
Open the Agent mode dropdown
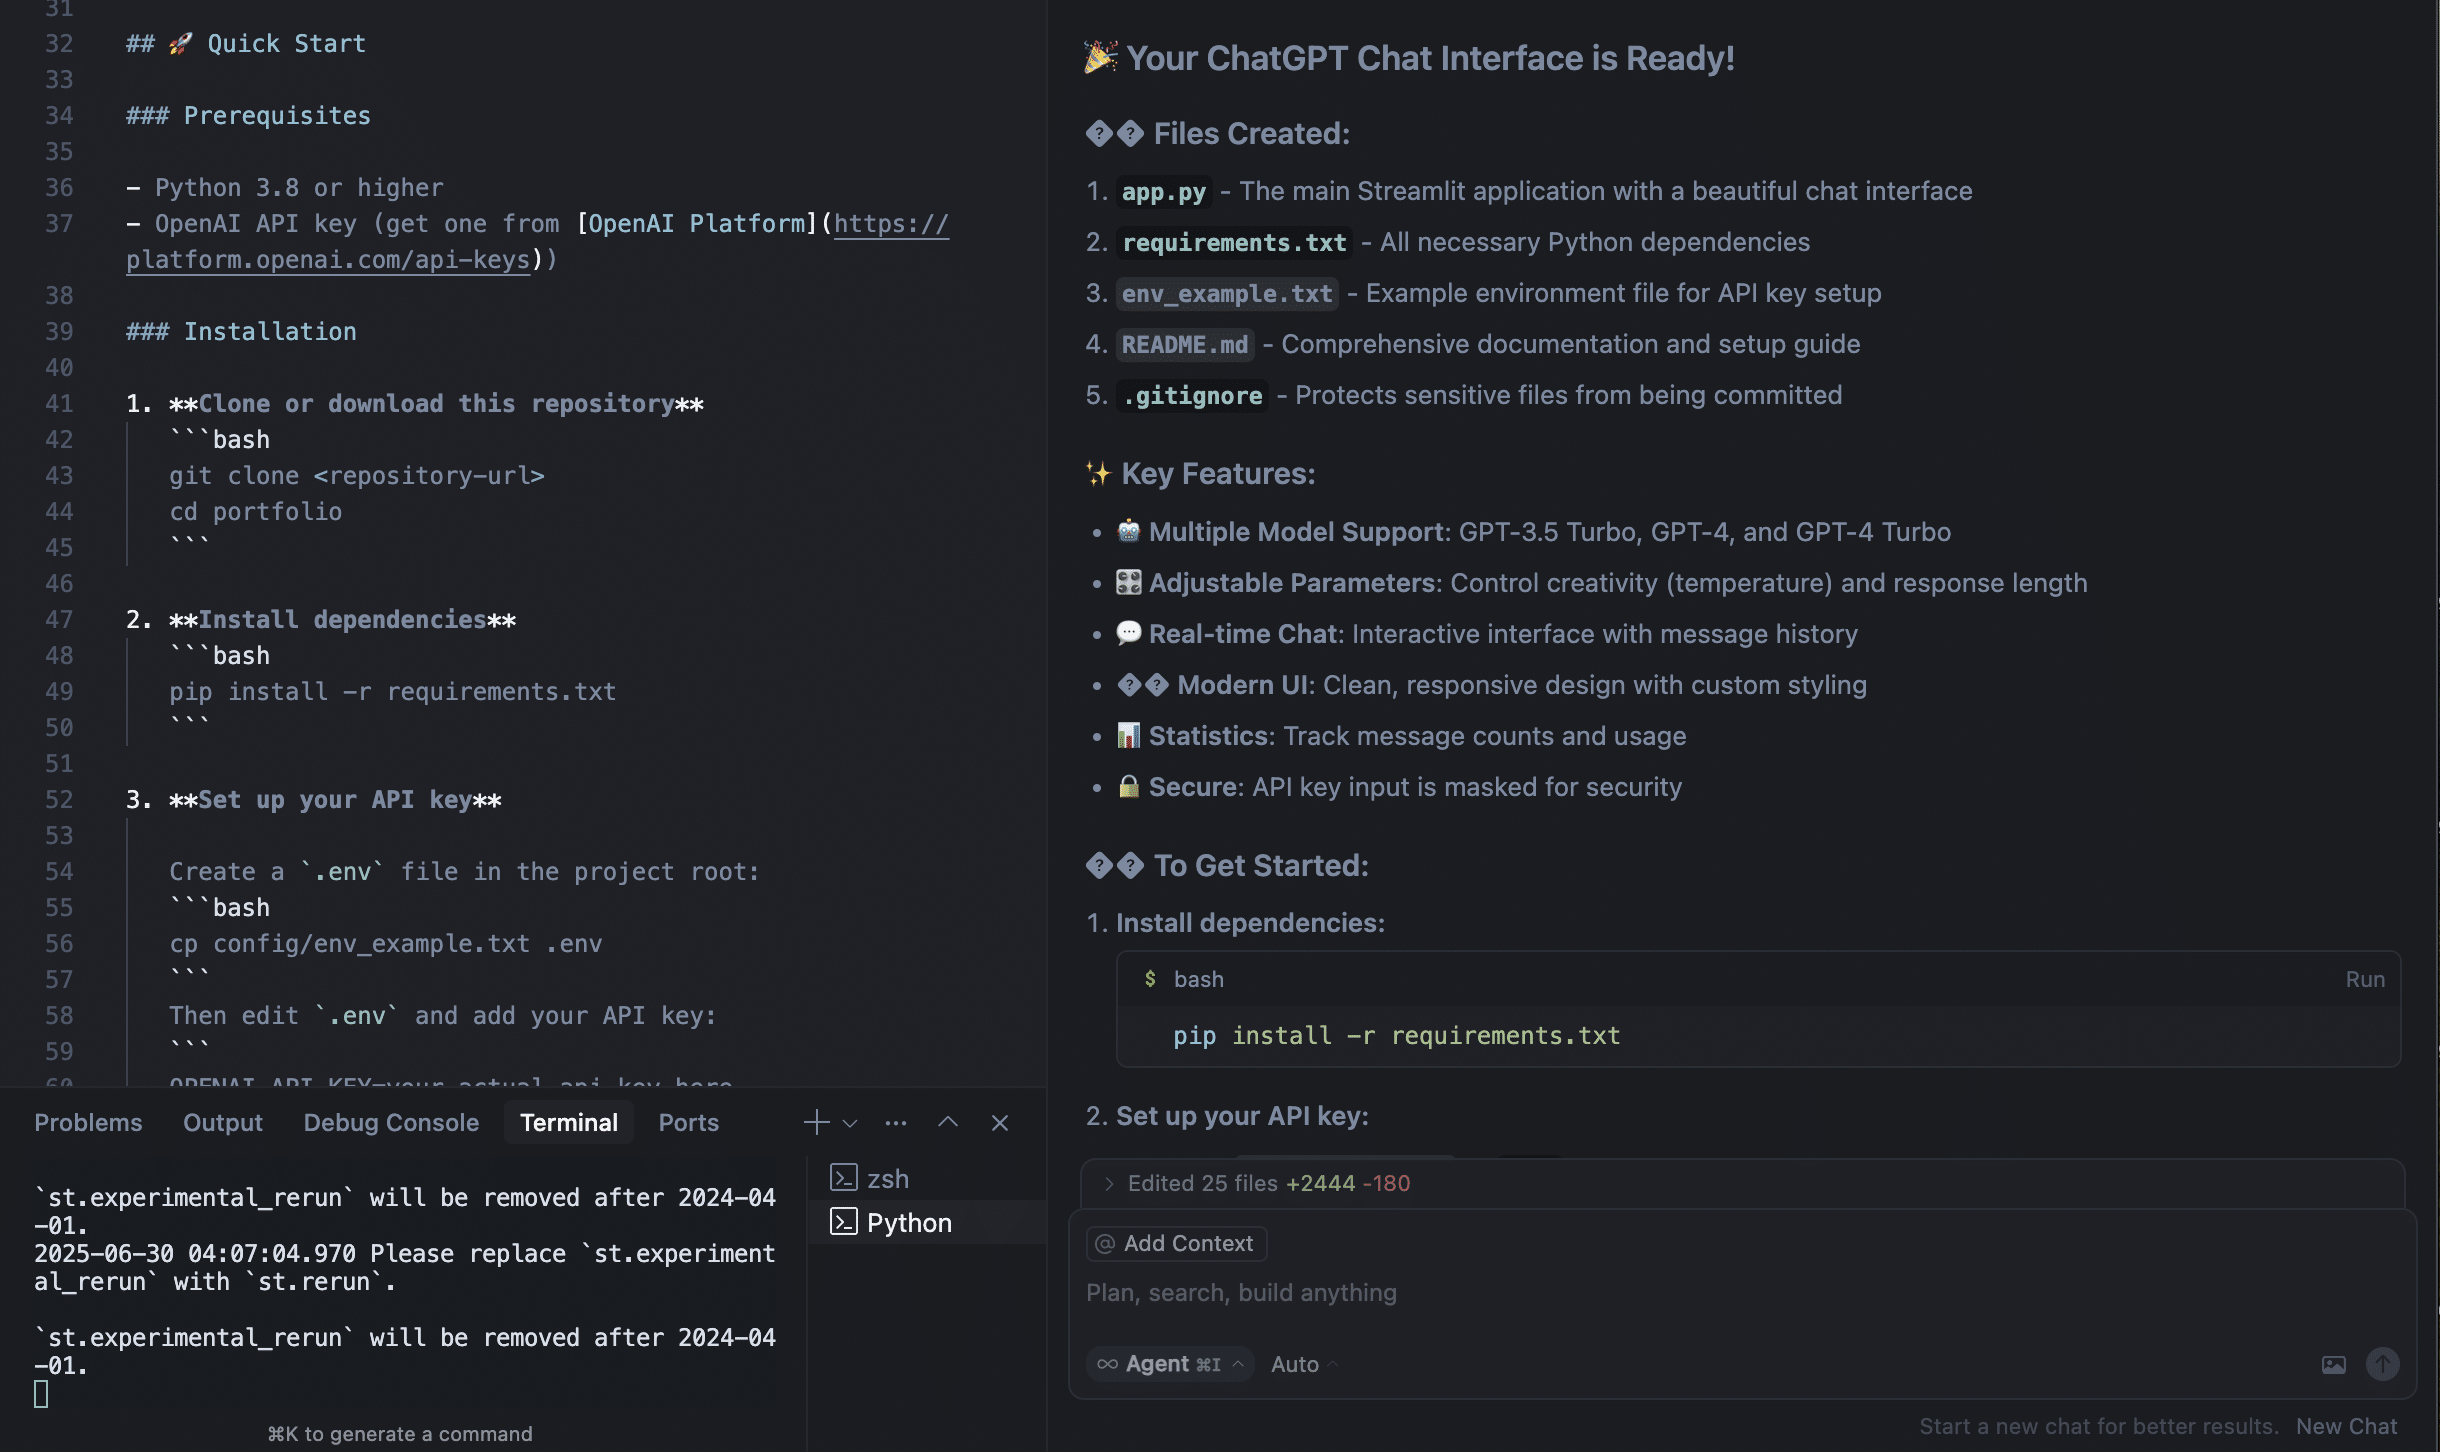[x=1170, y=1364]
